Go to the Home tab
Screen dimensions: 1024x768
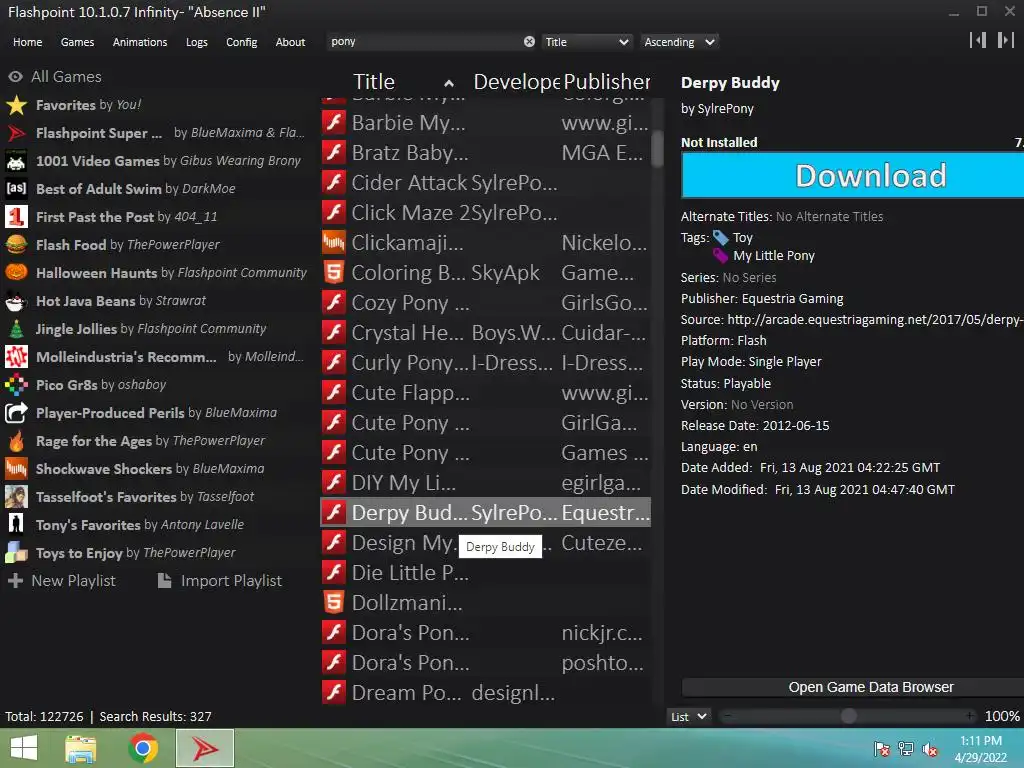pos(27,42)
